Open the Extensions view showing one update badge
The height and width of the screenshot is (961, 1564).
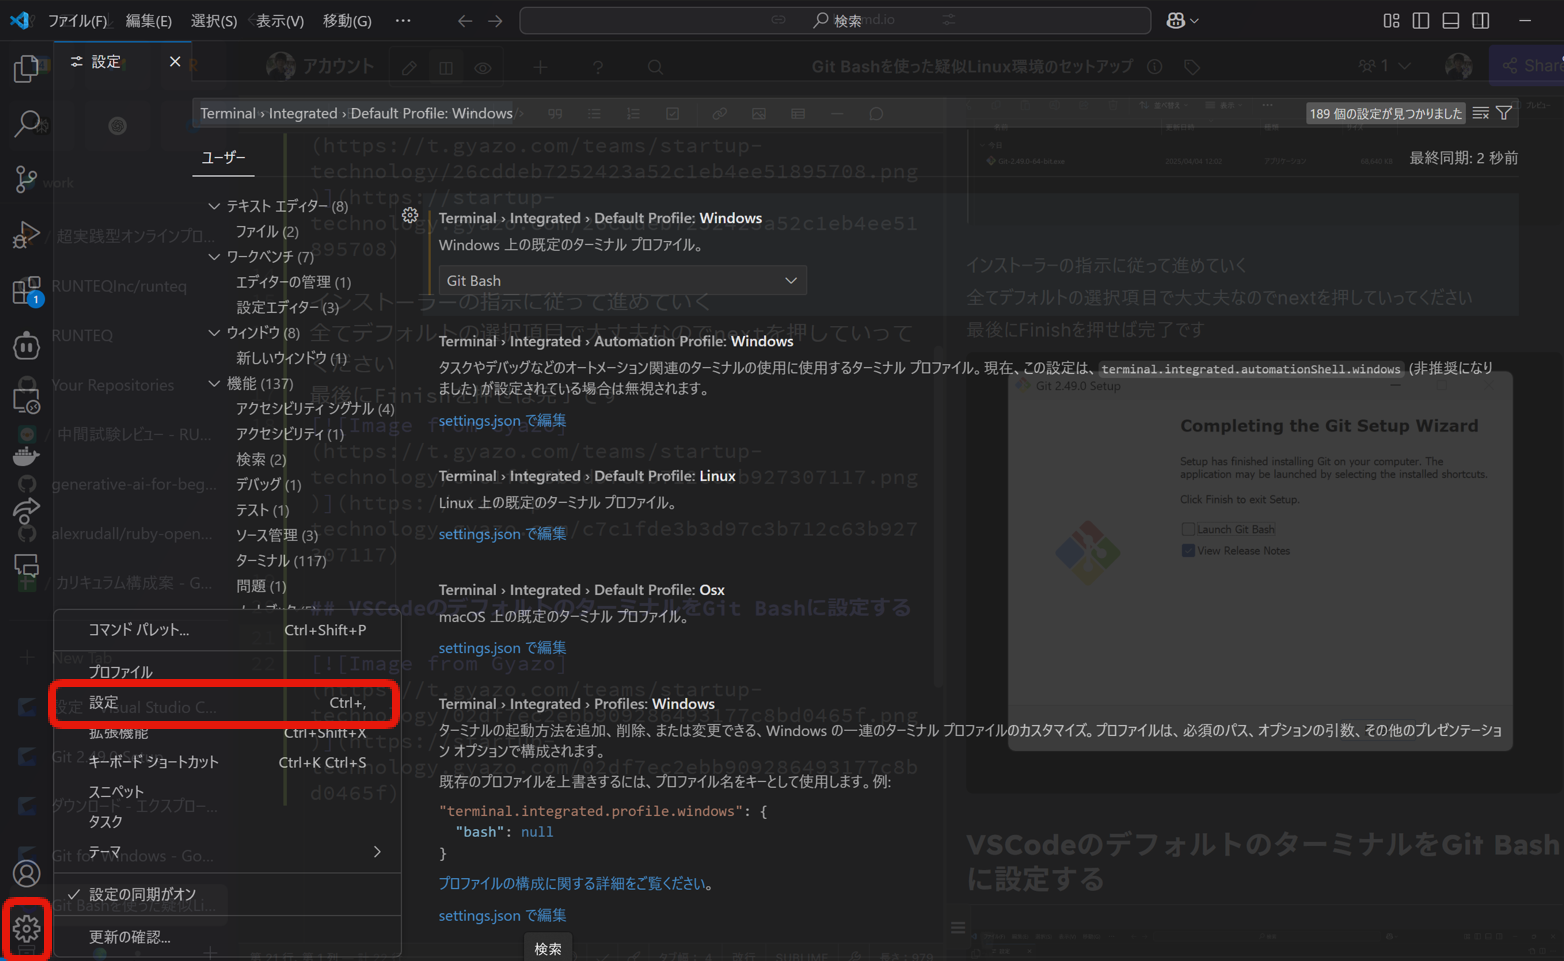pos(27,290)
